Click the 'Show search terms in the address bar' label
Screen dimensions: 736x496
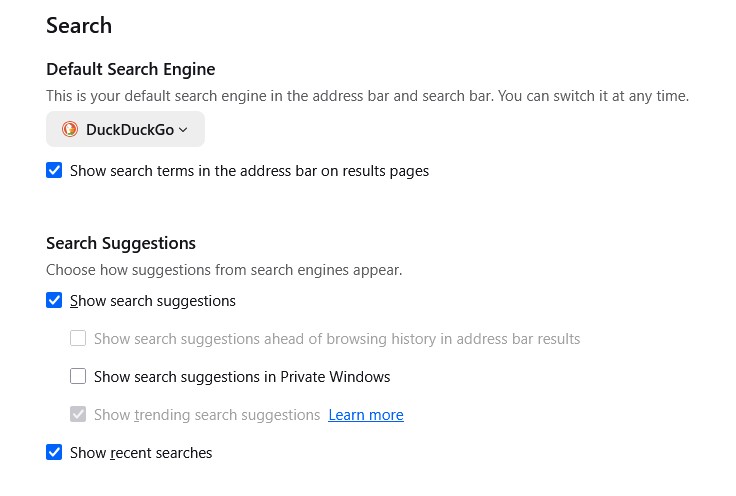[x=249, y=171]
